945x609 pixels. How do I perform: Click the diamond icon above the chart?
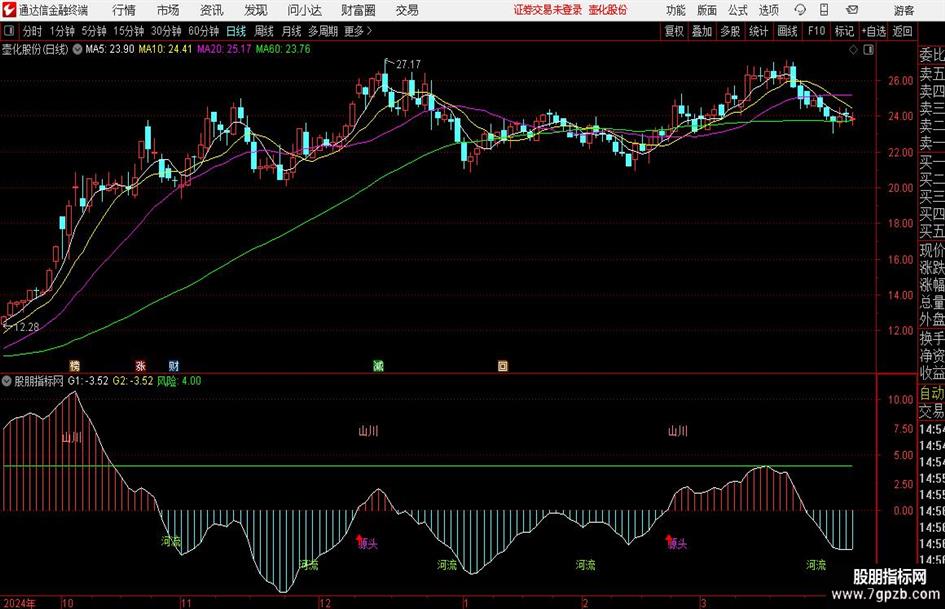[853, 50]
